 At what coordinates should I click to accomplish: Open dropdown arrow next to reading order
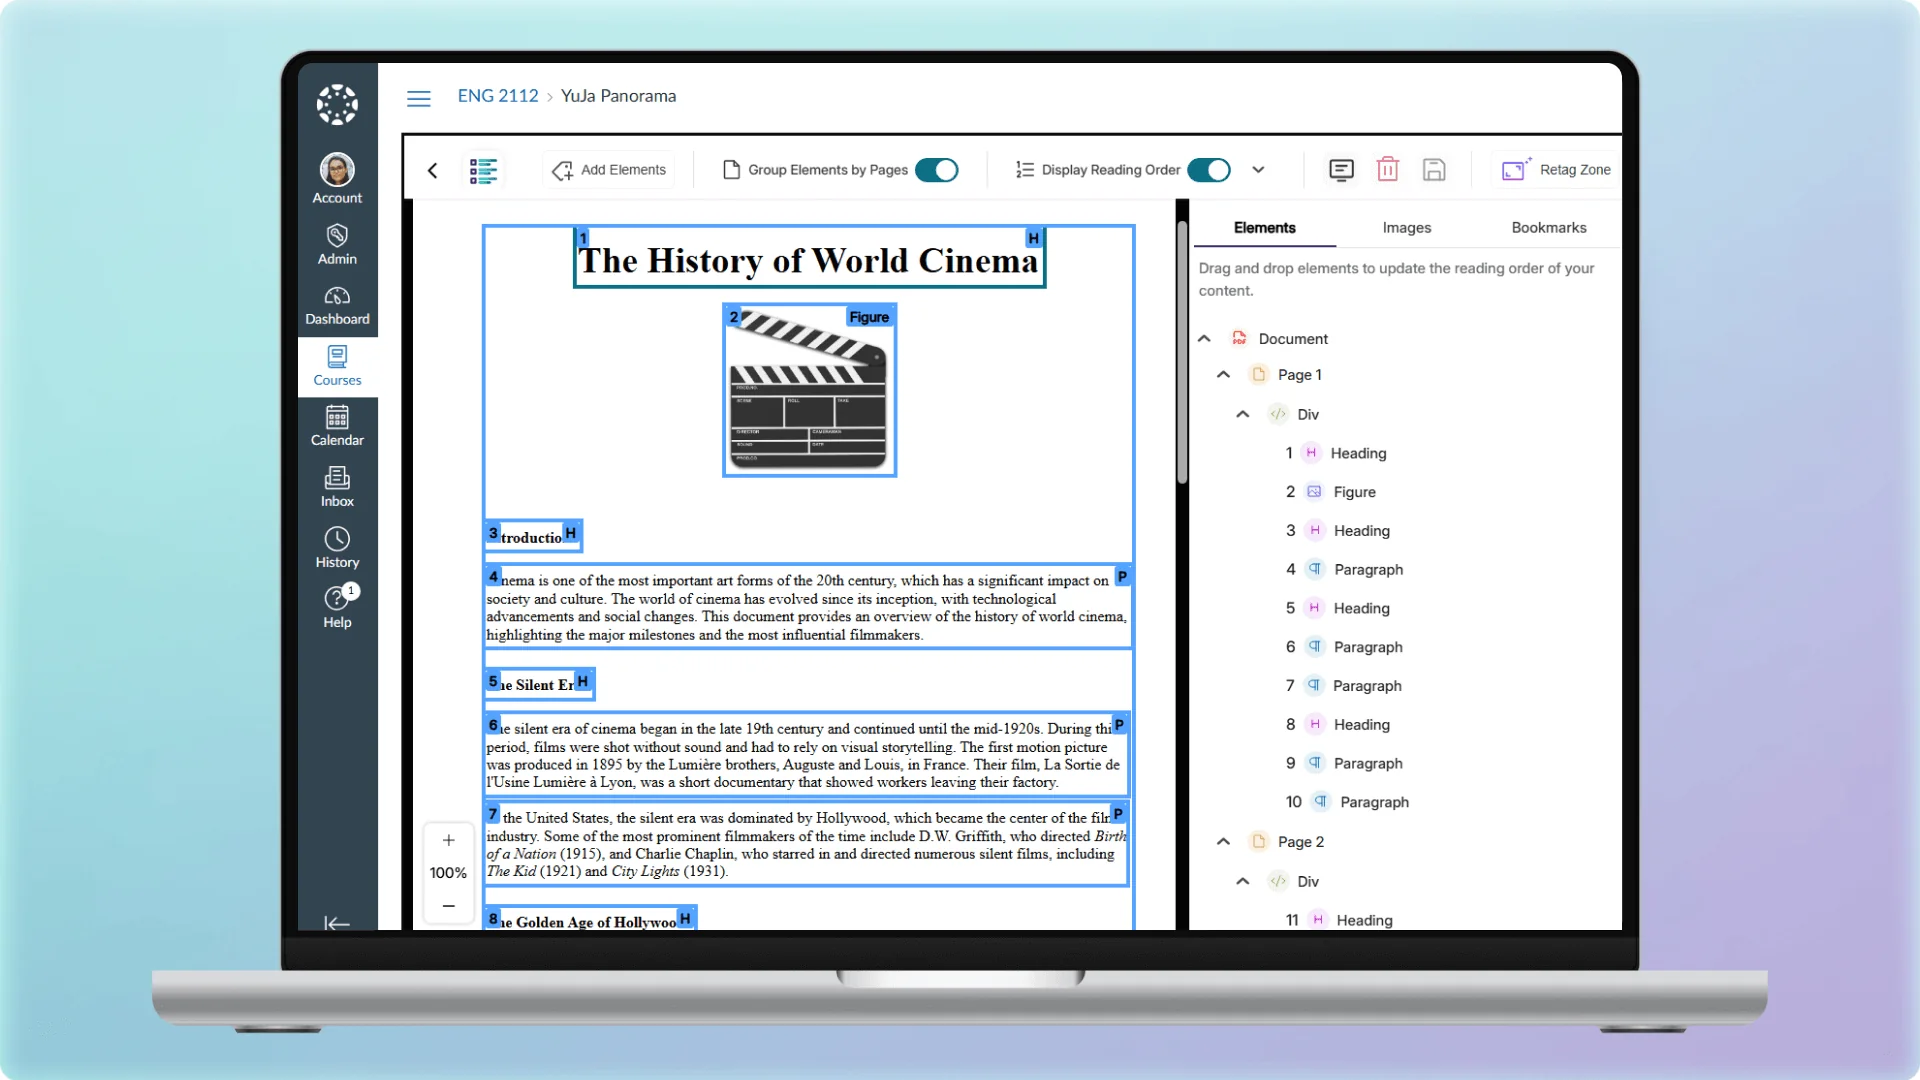(x=1258, y=170)
